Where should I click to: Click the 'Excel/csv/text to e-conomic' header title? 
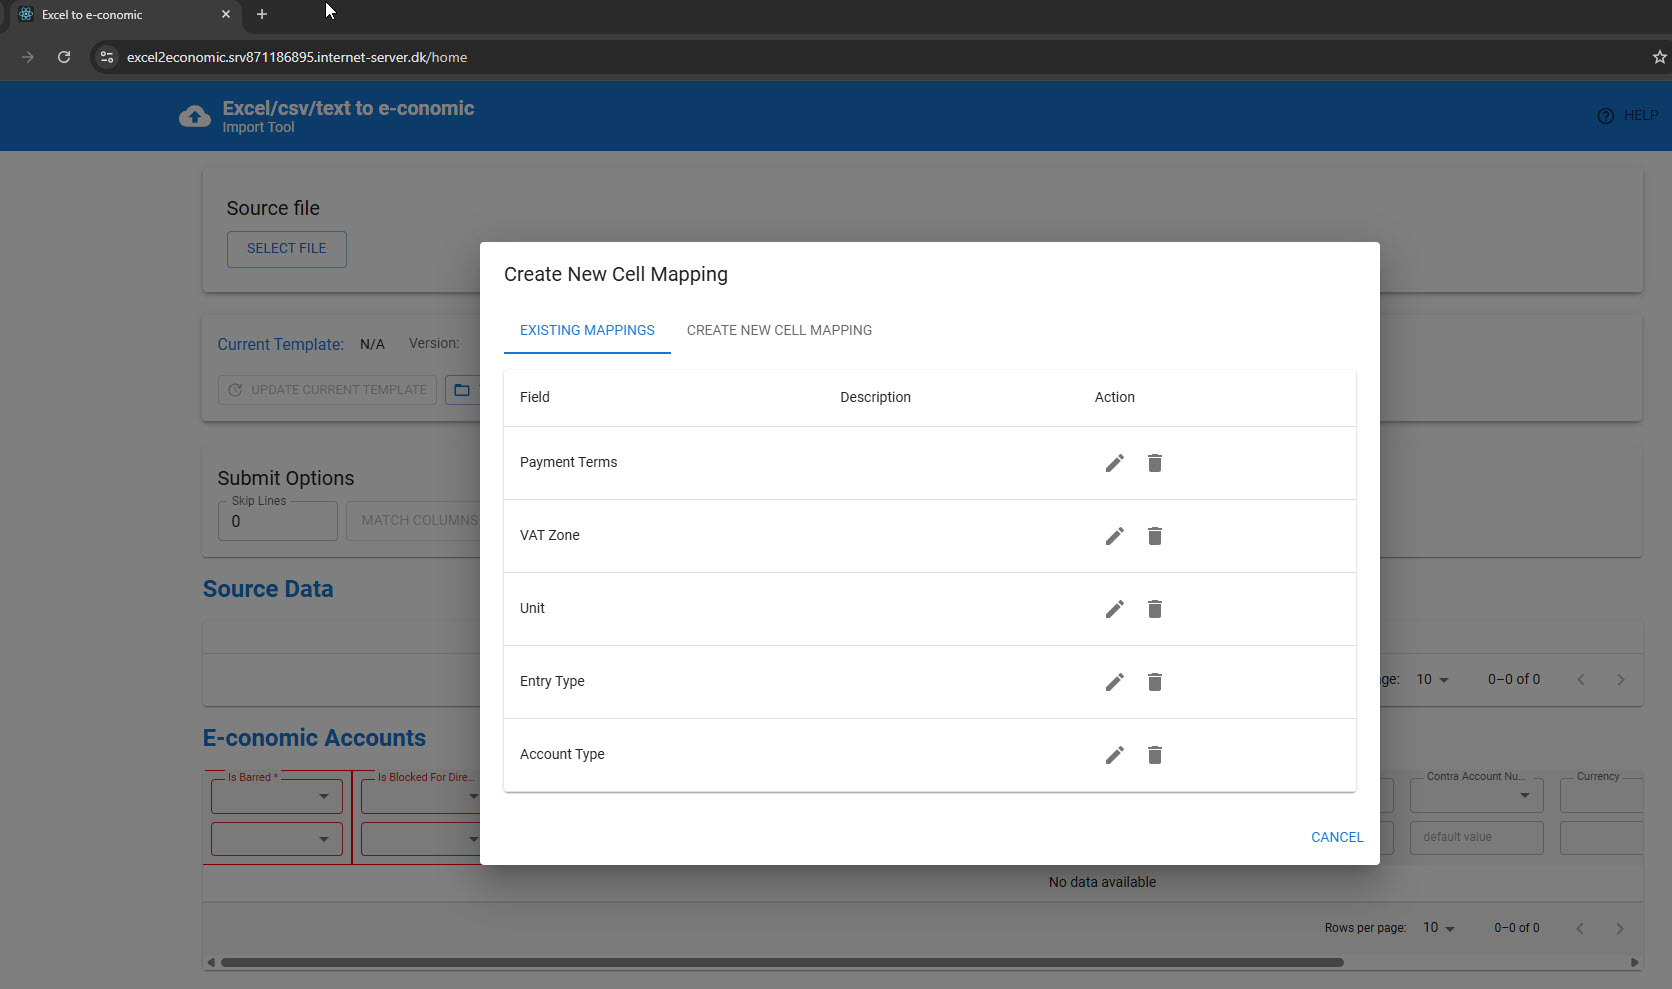coord(348,109)
